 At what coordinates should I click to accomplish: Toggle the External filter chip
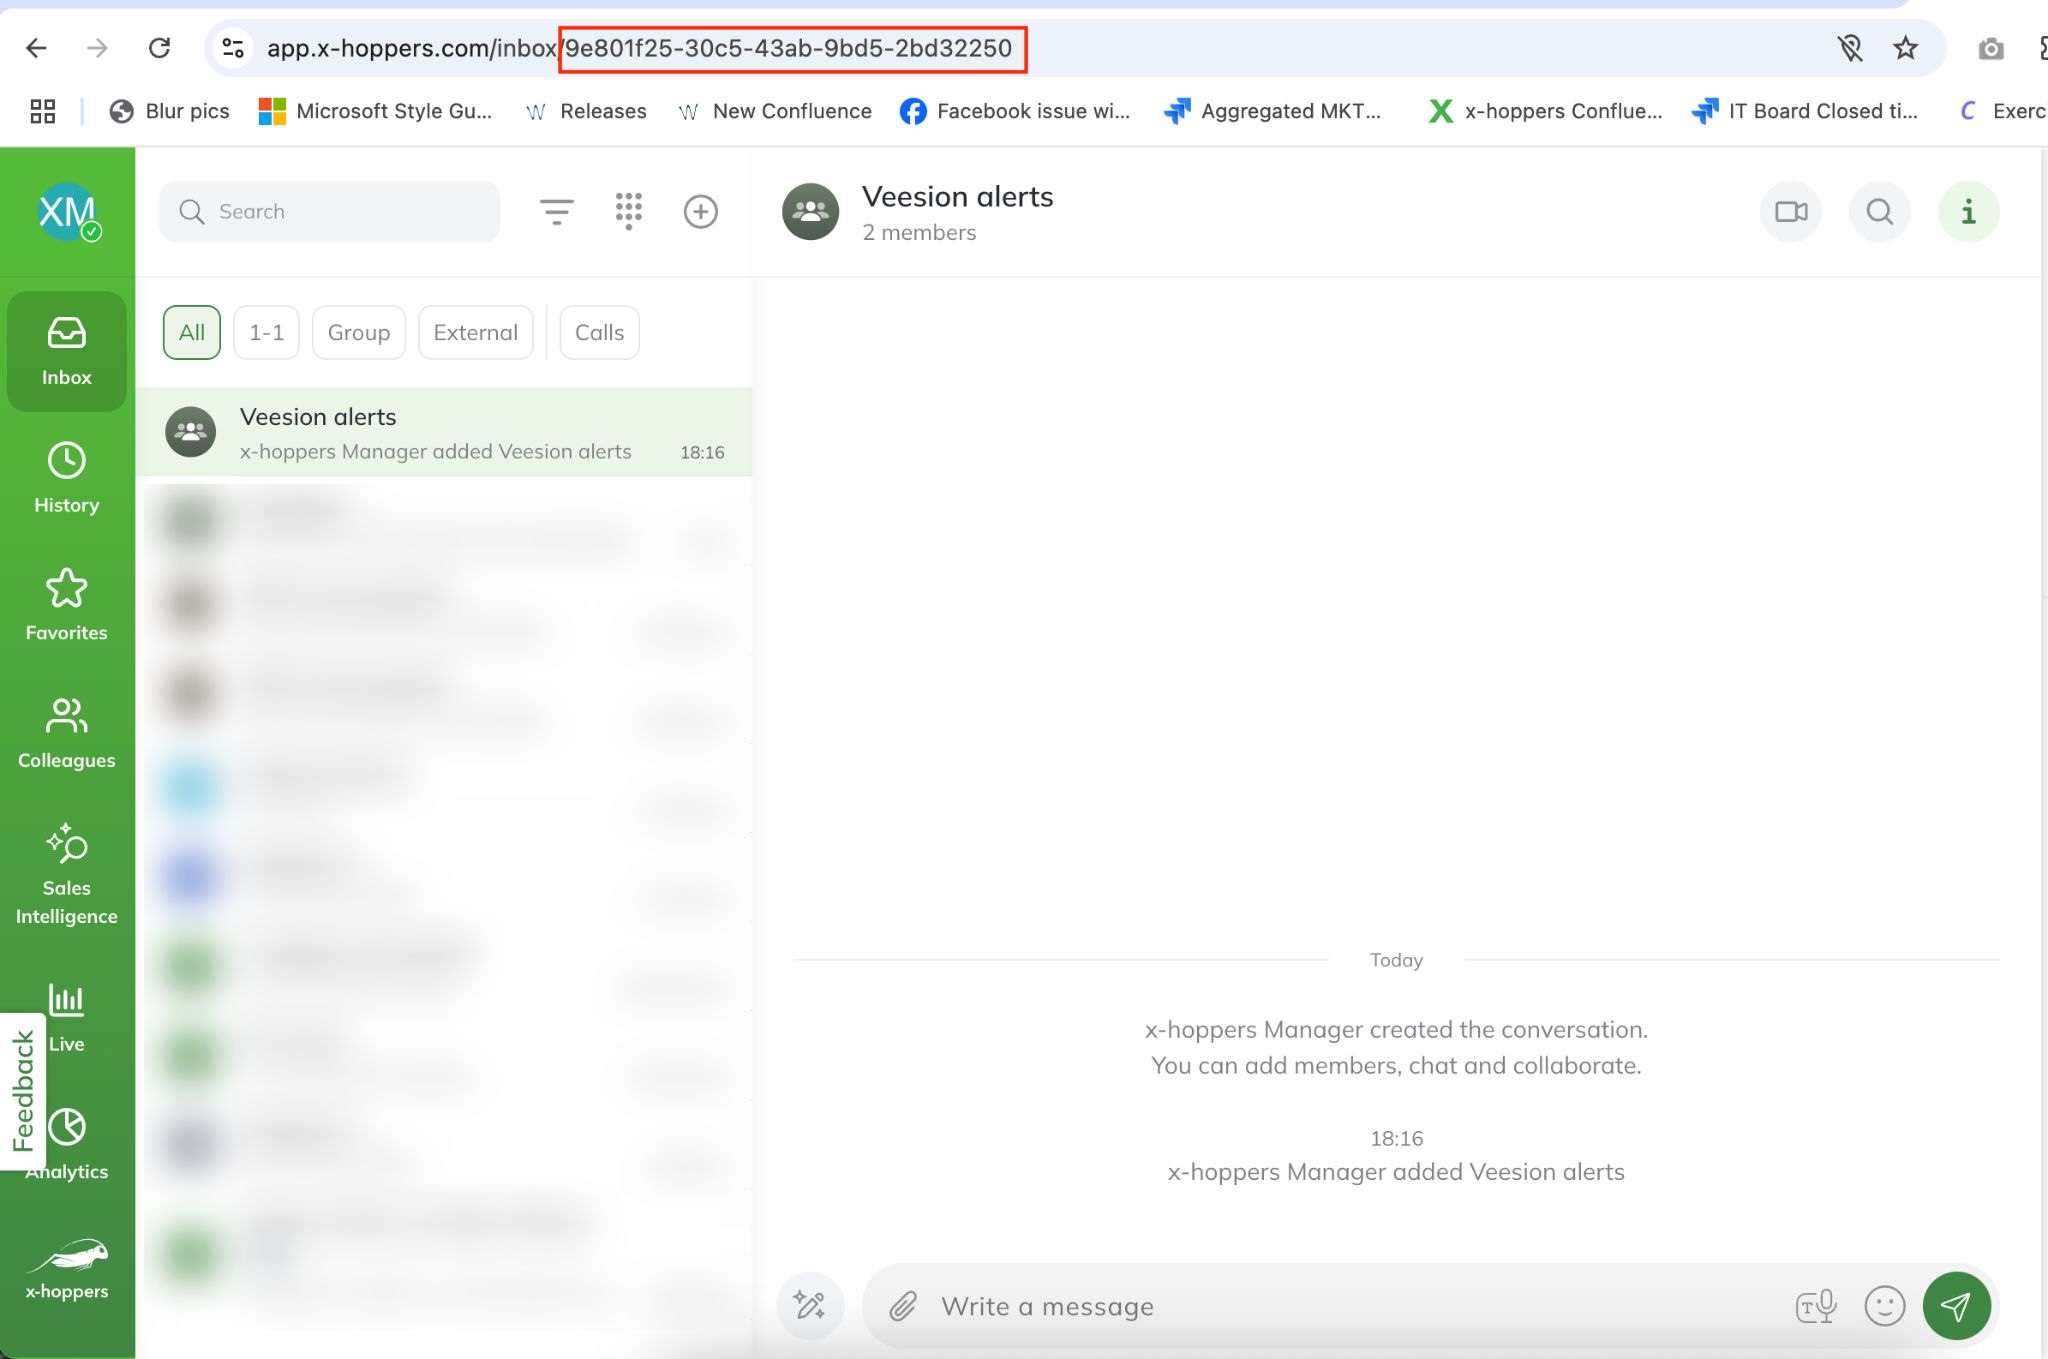(475, 333)
